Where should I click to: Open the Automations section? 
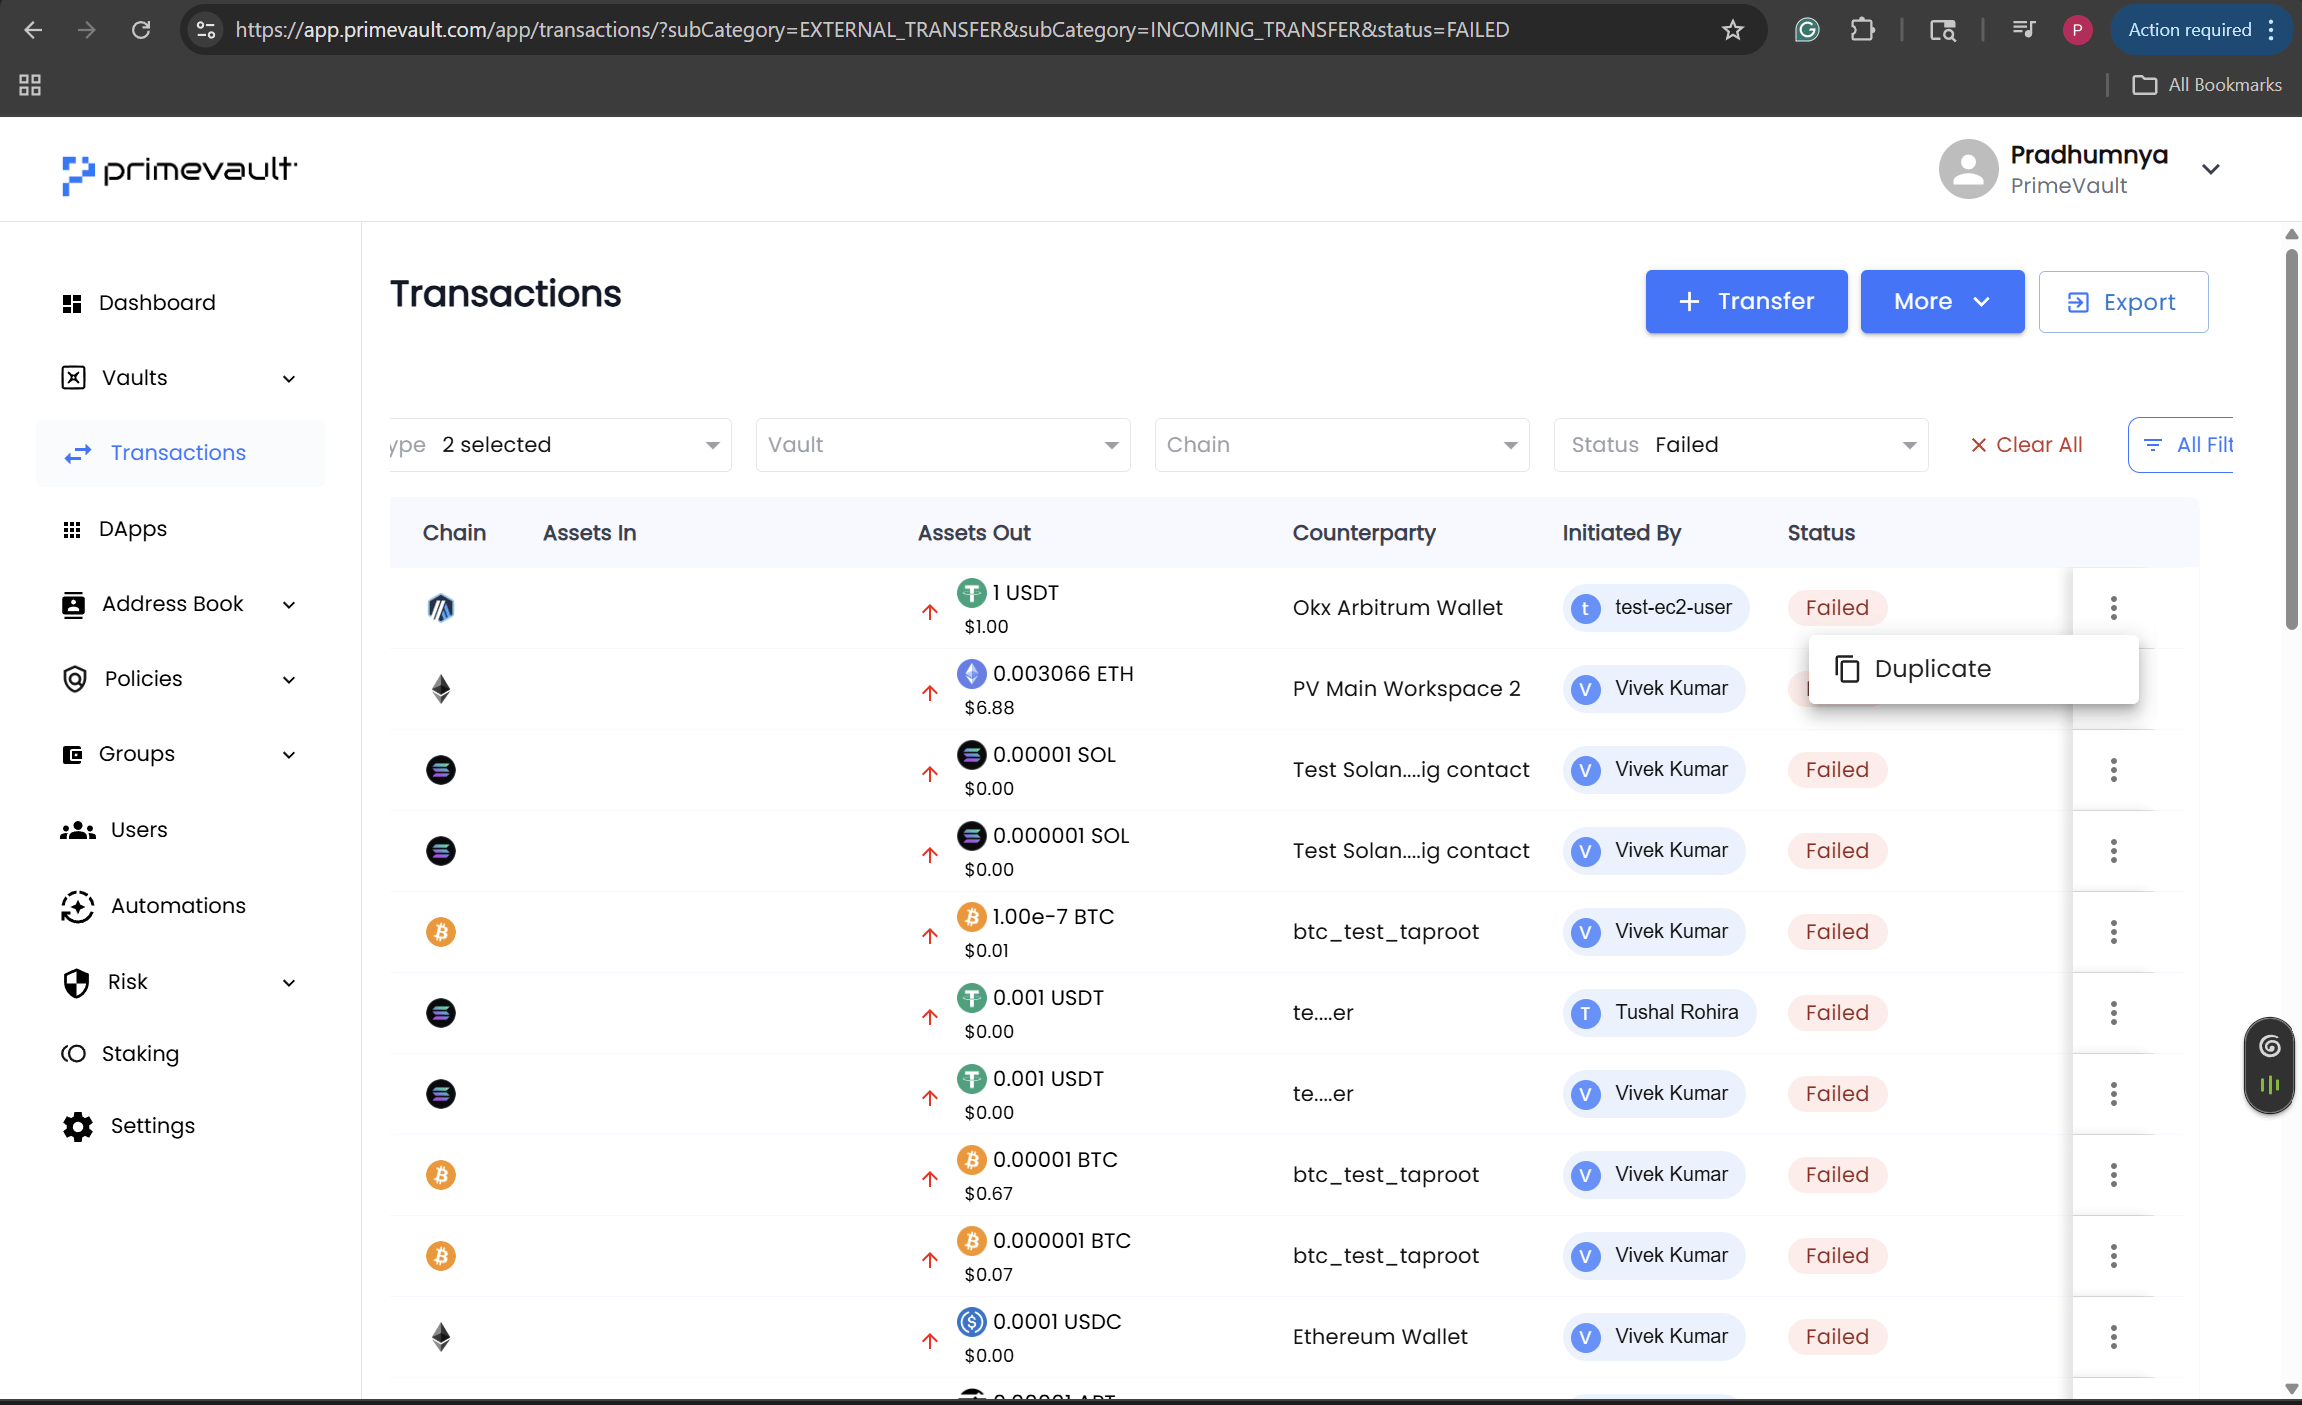[x=153, y=906]
